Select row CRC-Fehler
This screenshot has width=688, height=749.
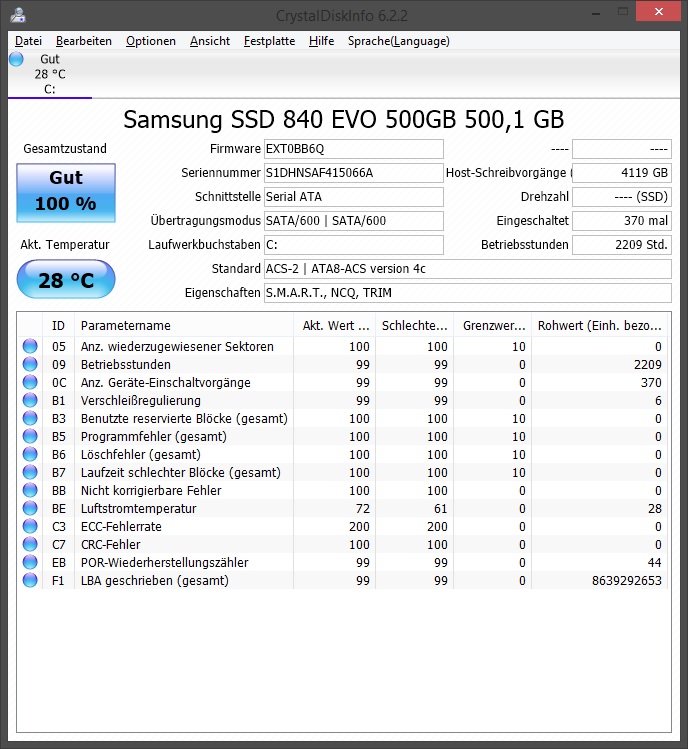click(x=343, y=544)
